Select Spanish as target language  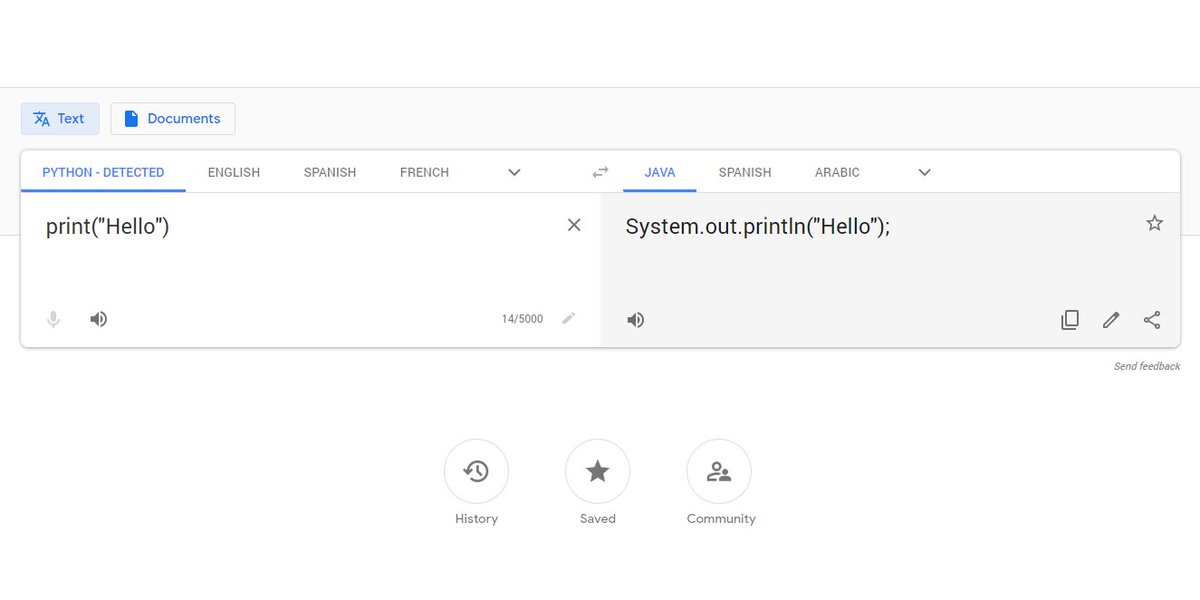pos(745,172)
